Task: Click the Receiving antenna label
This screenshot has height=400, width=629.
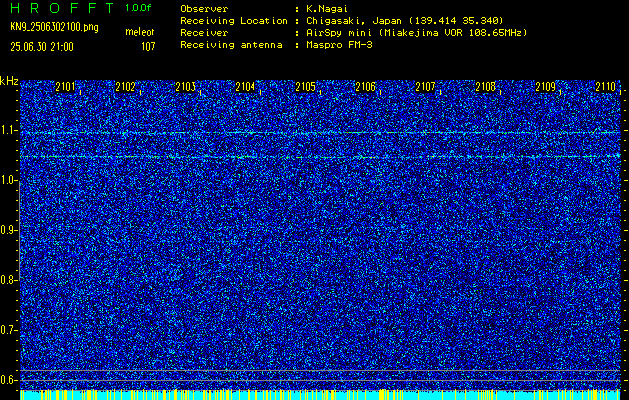Action: (231, 45)
